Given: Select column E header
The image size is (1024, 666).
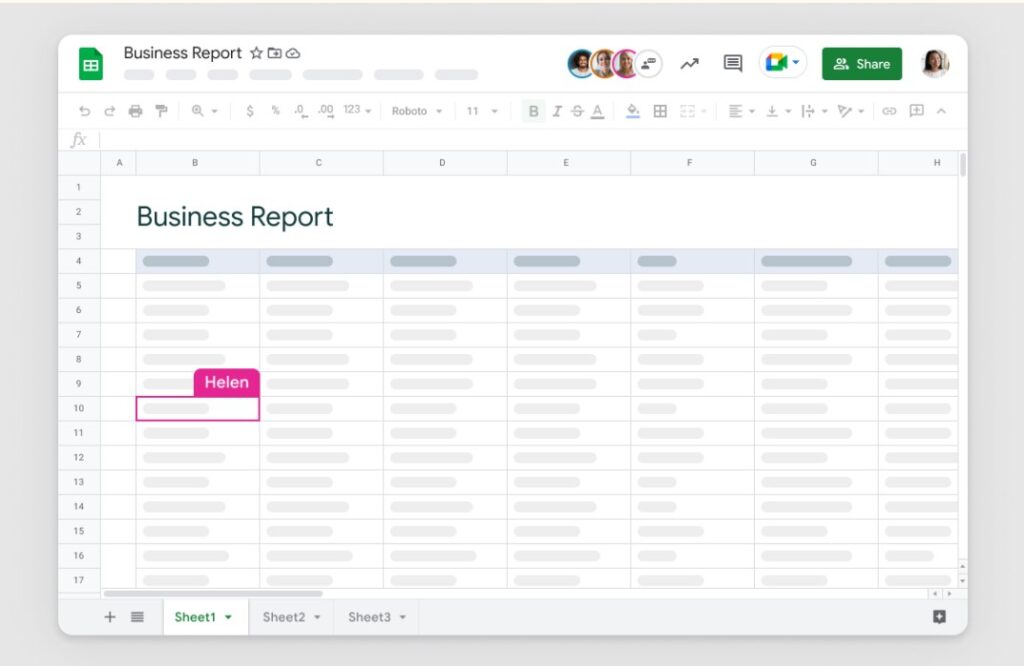Looking at the screenshot, I should 569,163.
